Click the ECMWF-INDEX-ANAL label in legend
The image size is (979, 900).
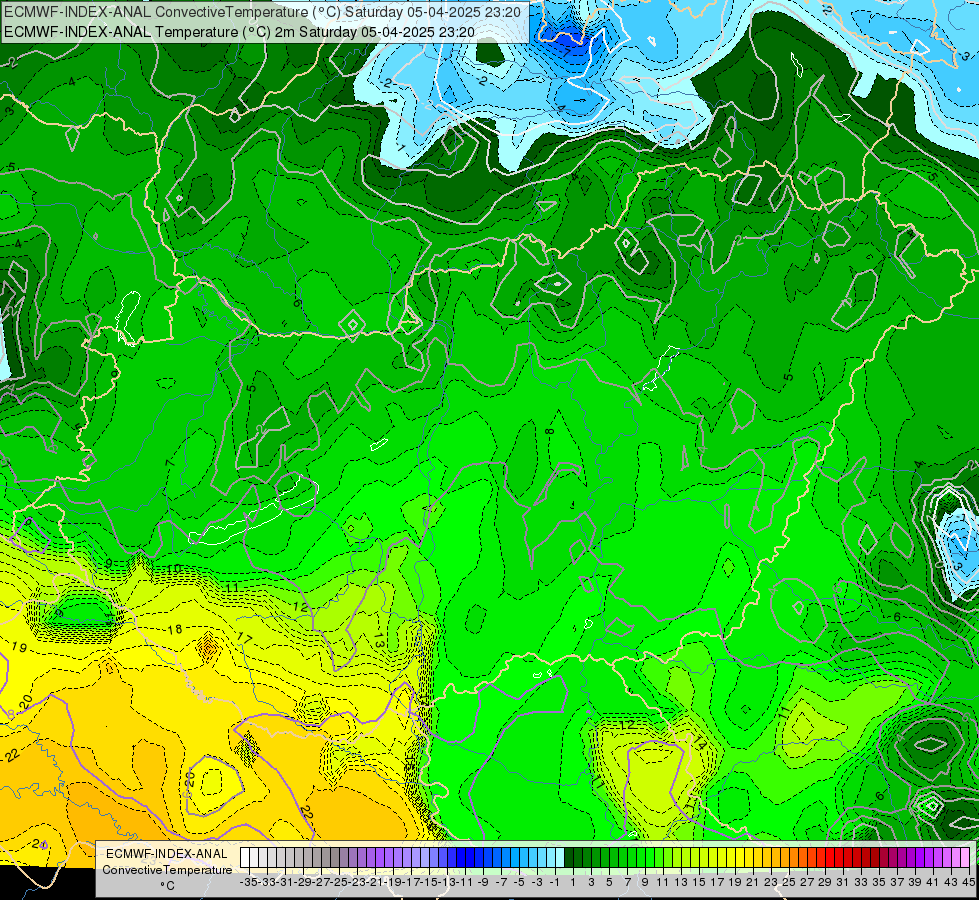[167, 854]
